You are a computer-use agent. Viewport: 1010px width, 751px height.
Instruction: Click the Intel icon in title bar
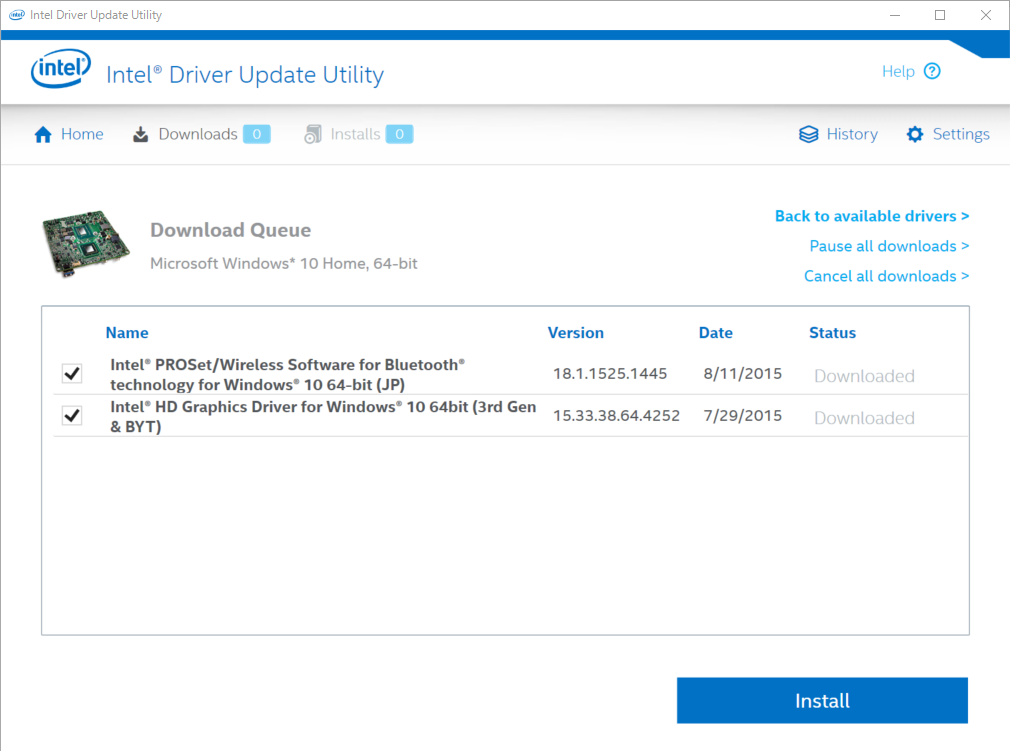point(17,15)
